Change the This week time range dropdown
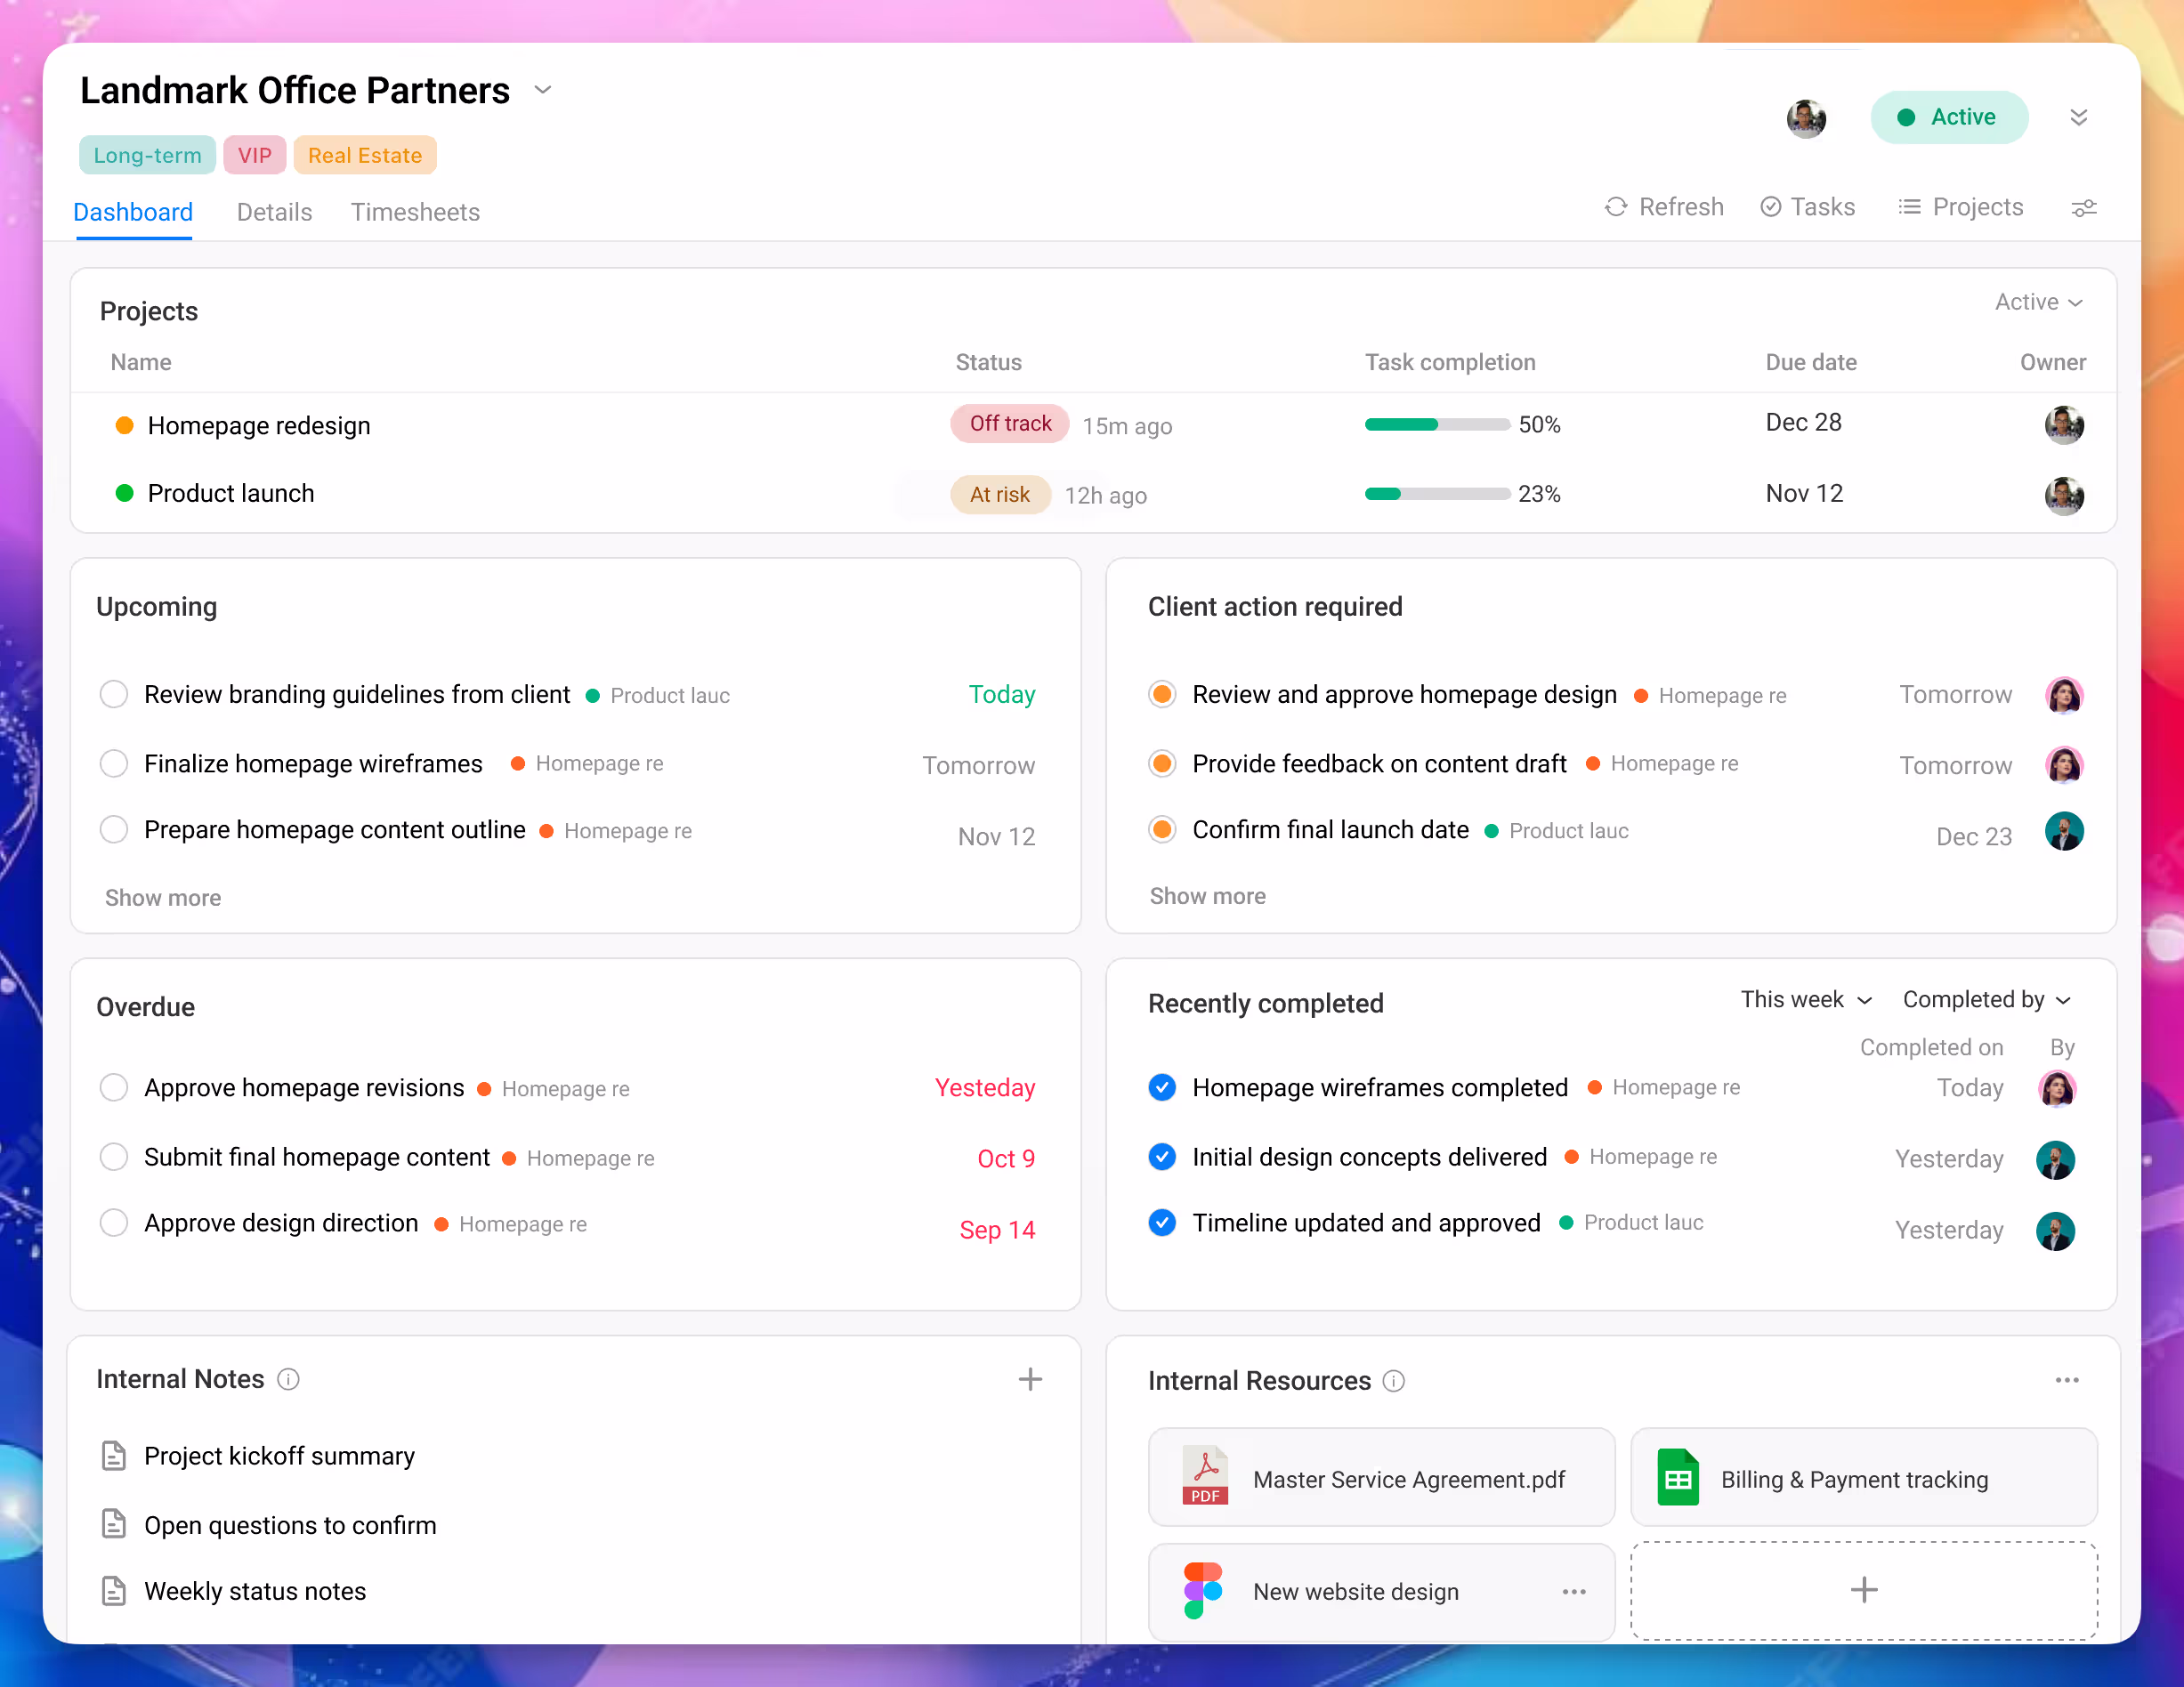2184x1687 pixels. point(1805,999)
